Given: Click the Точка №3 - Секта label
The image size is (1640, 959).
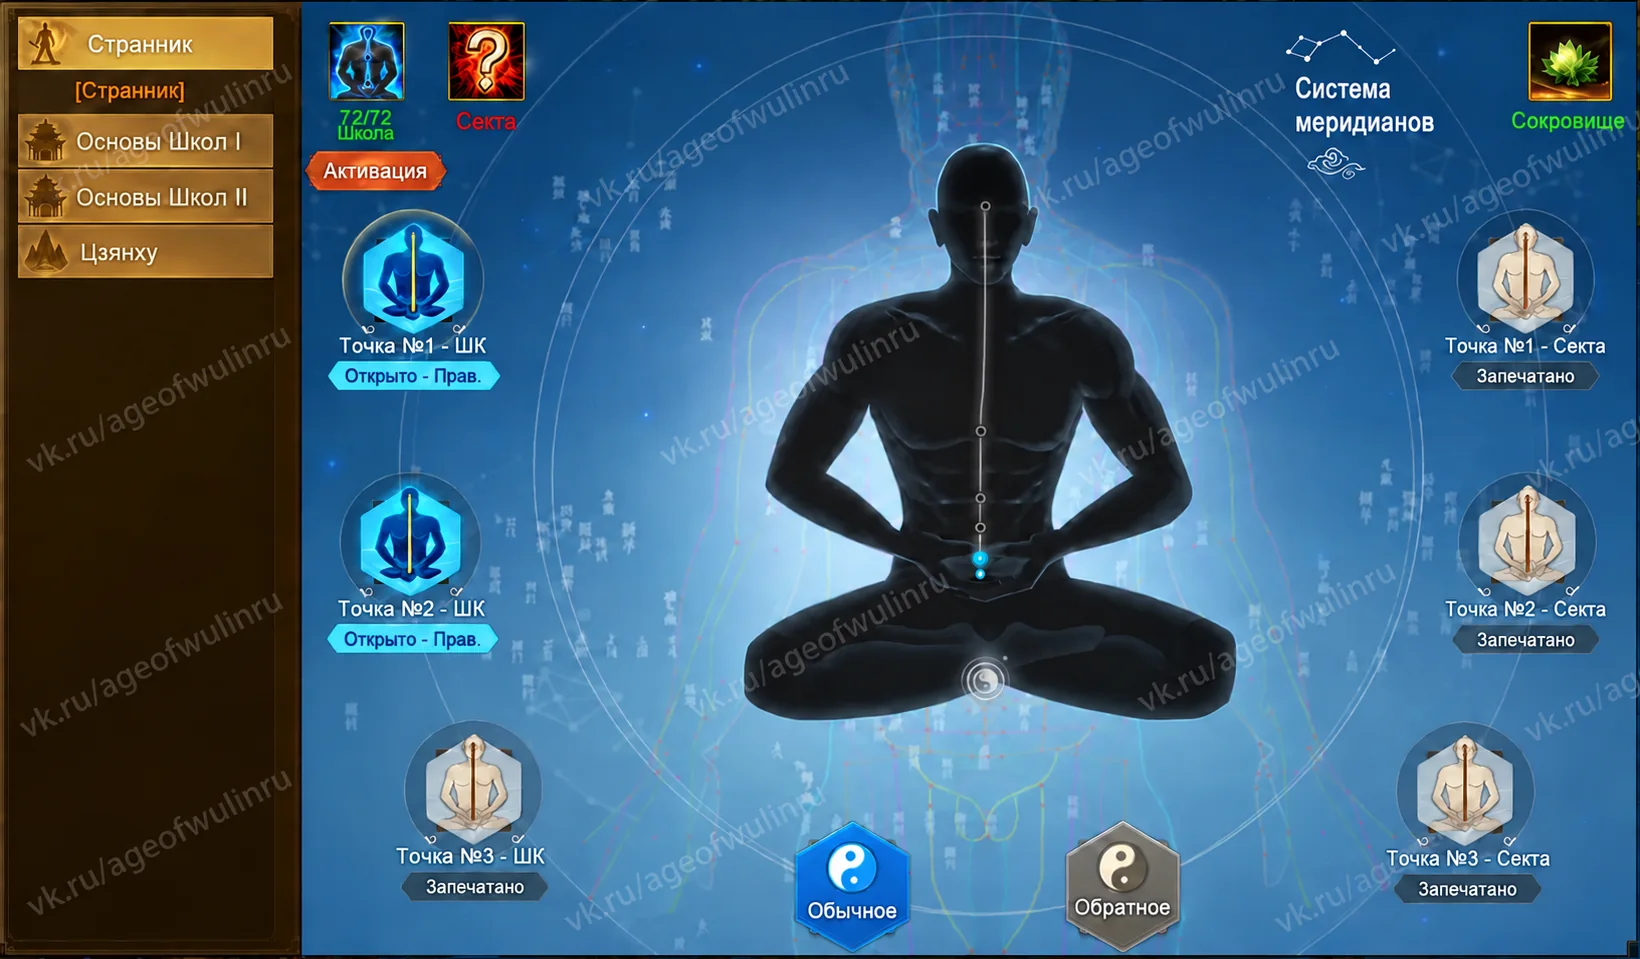Looking at the screenshot, I should (x=1467, y=859).
